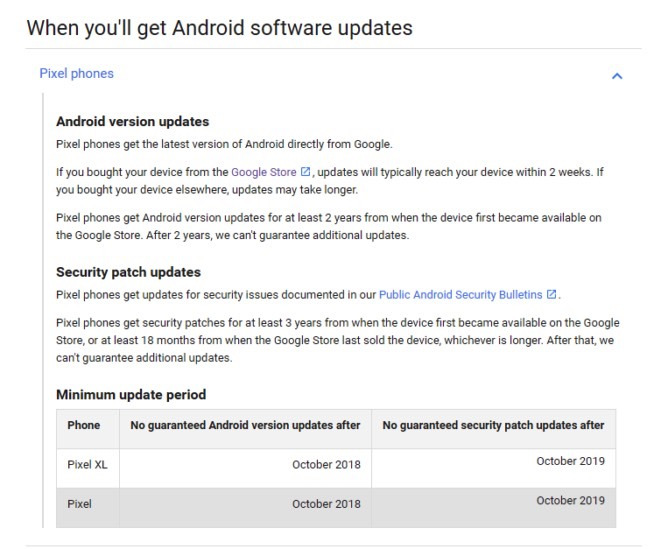Open Public Android Security Bulletins link
Image resolution: width=668 pixels, height=549 pixels.
point(460,295)
